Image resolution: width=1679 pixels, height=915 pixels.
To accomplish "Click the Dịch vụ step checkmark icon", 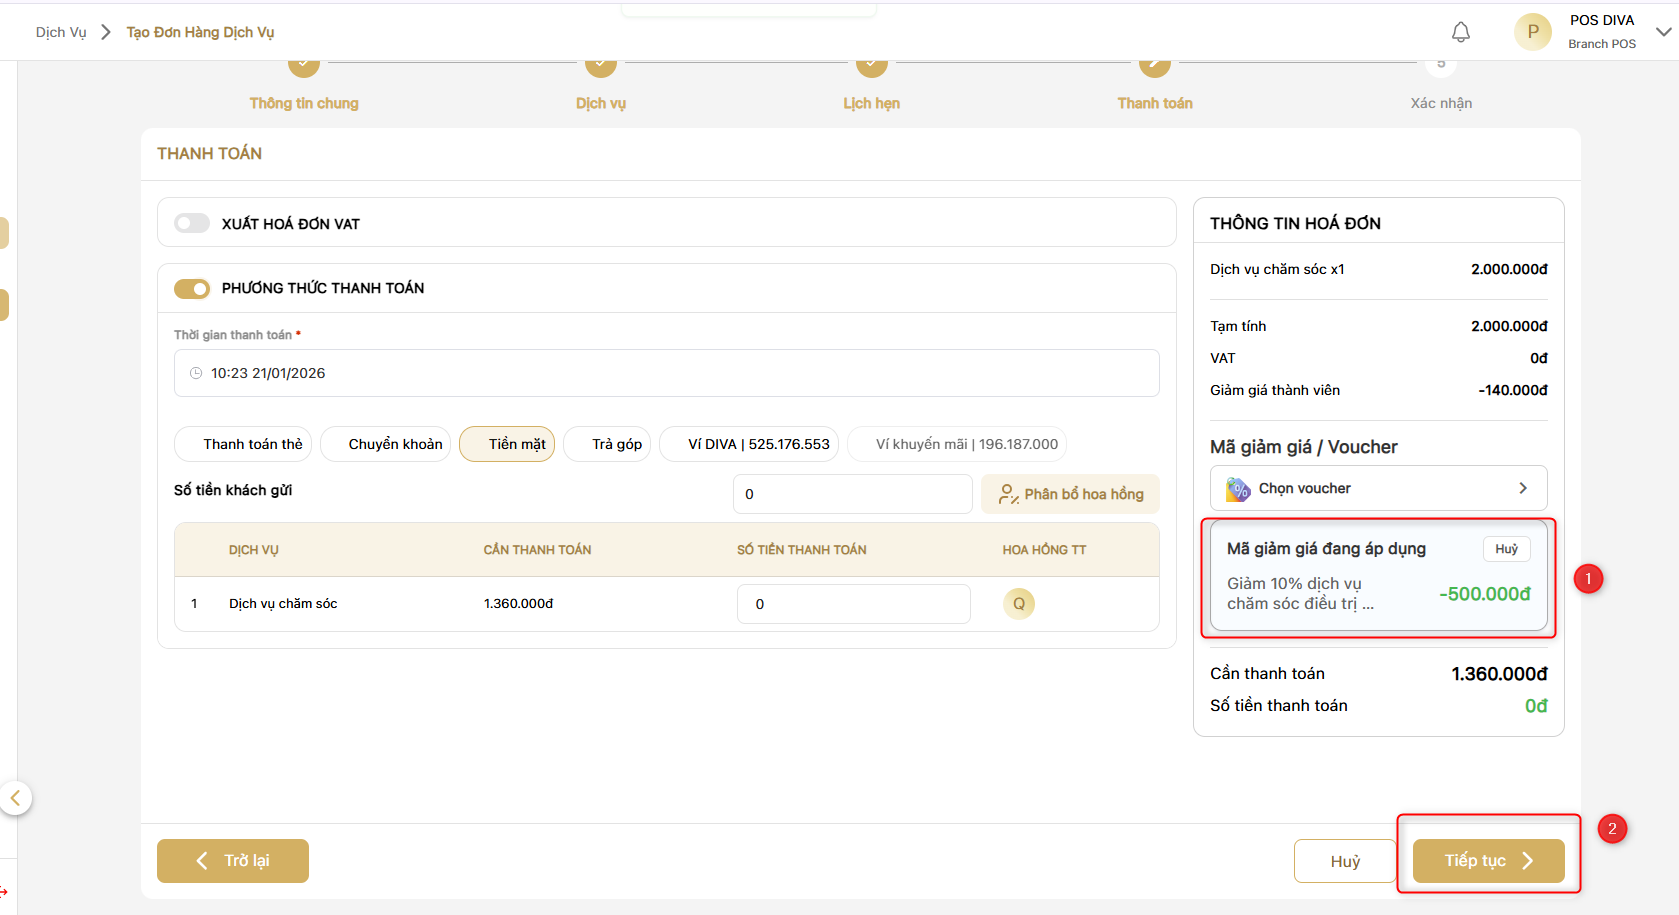I will (600, 66).
